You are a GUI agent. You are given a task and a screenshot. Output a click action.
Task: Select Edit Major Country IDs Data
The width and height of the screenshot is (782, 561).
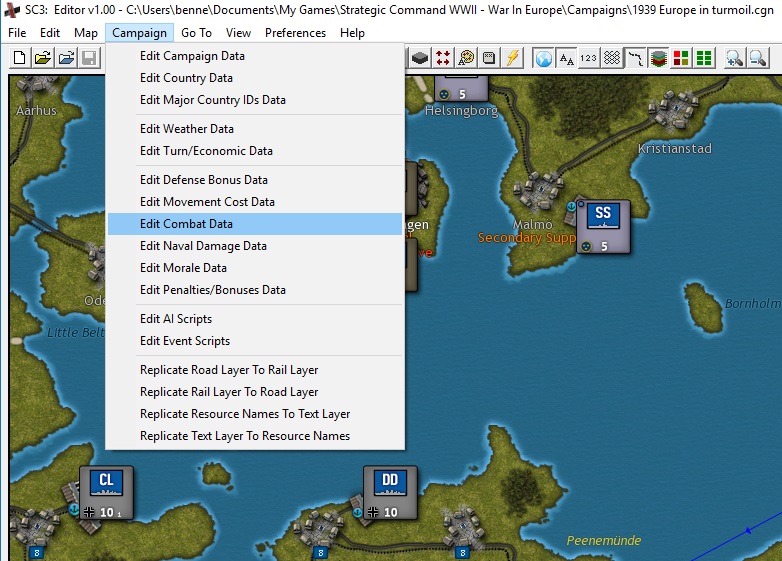click(x=255, y=100)
